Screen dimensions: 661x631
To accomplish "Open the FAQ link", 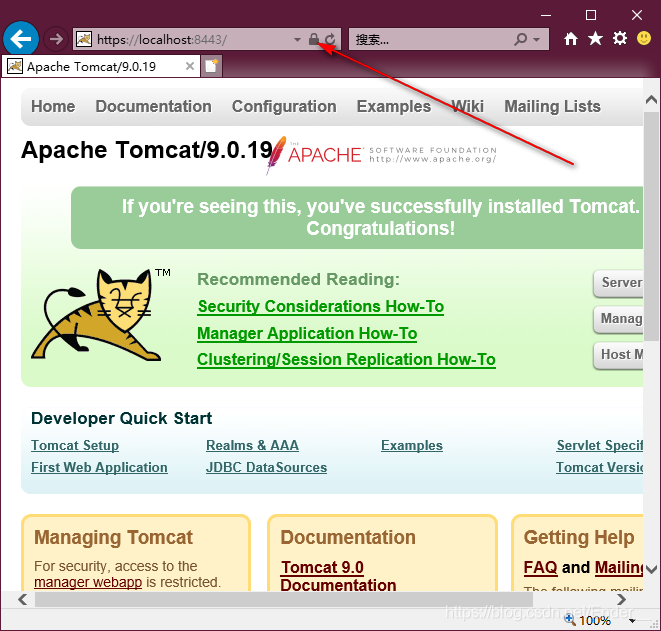I will pos(540,567).
